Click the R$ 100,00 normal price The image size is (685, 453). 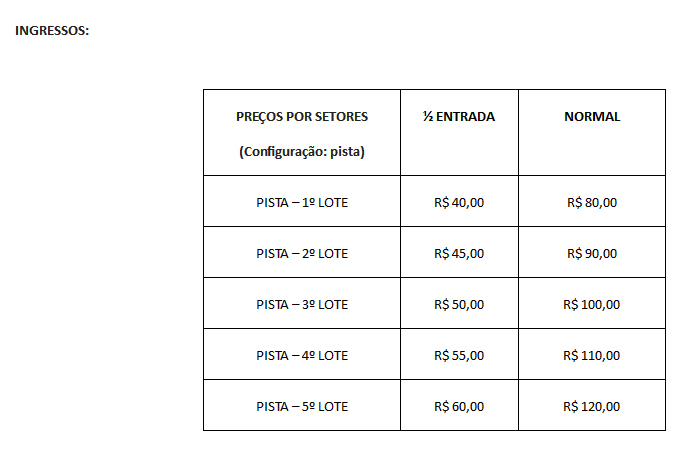point(592,304)
